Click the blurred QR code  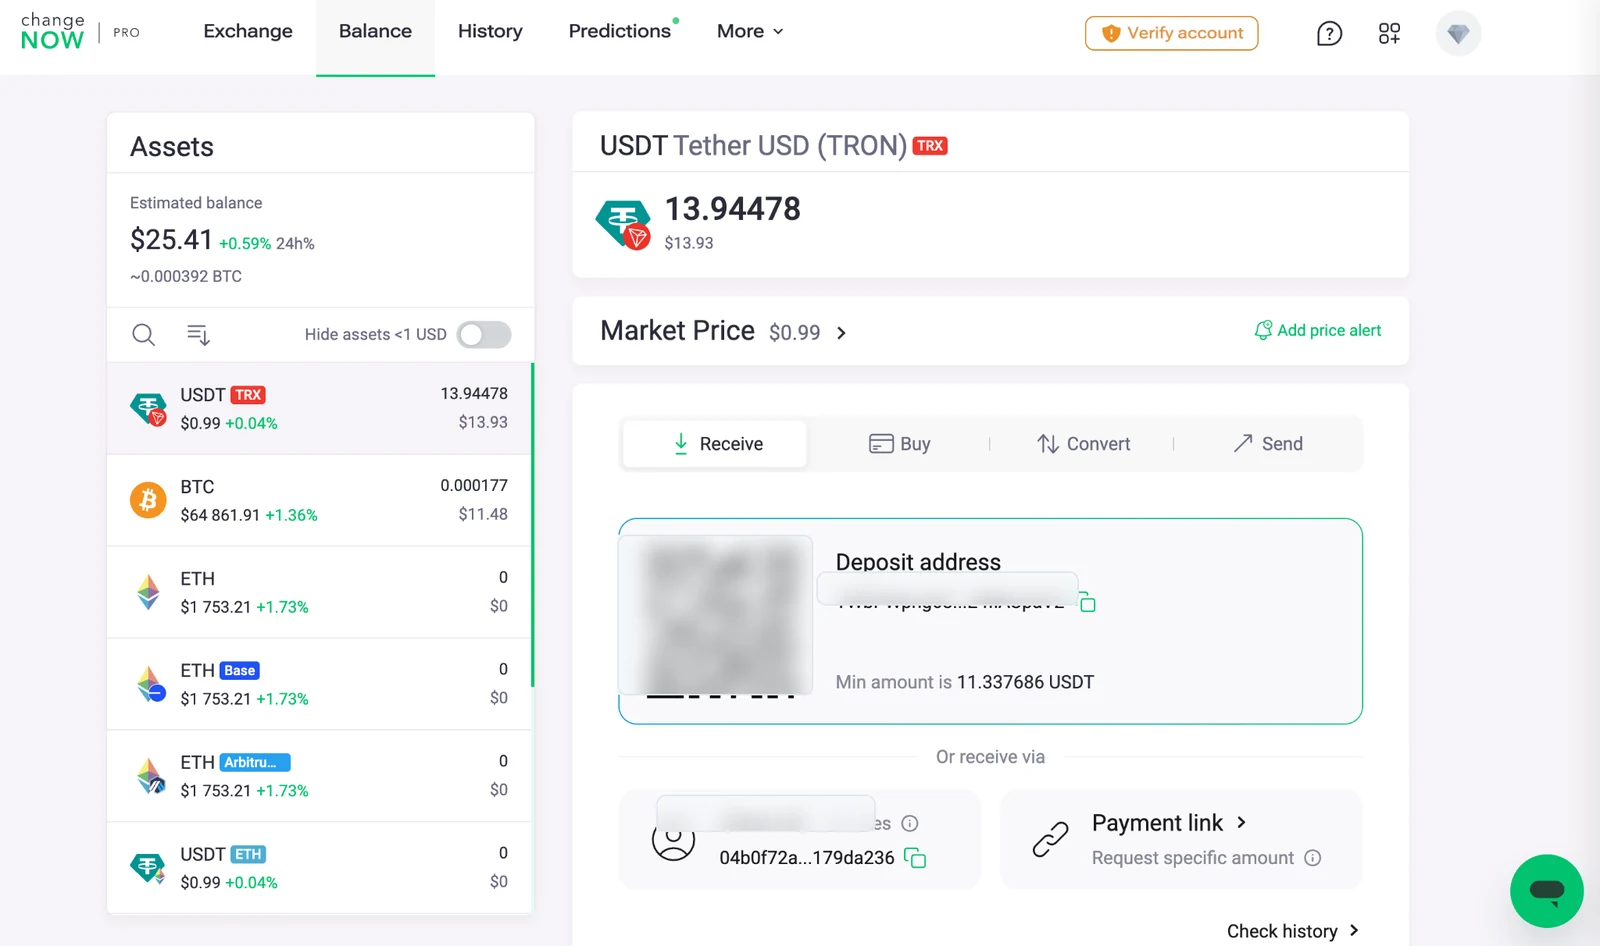tap(716, 615)
